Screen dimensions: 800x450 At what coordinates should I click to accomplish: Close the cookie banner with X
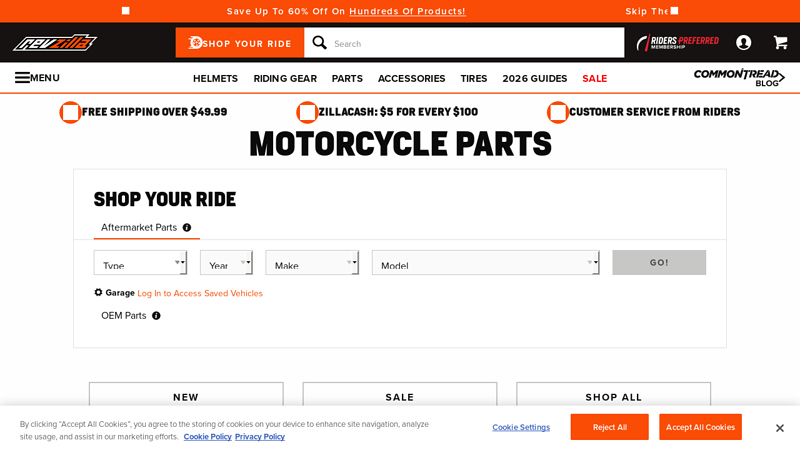click(780, 428)
